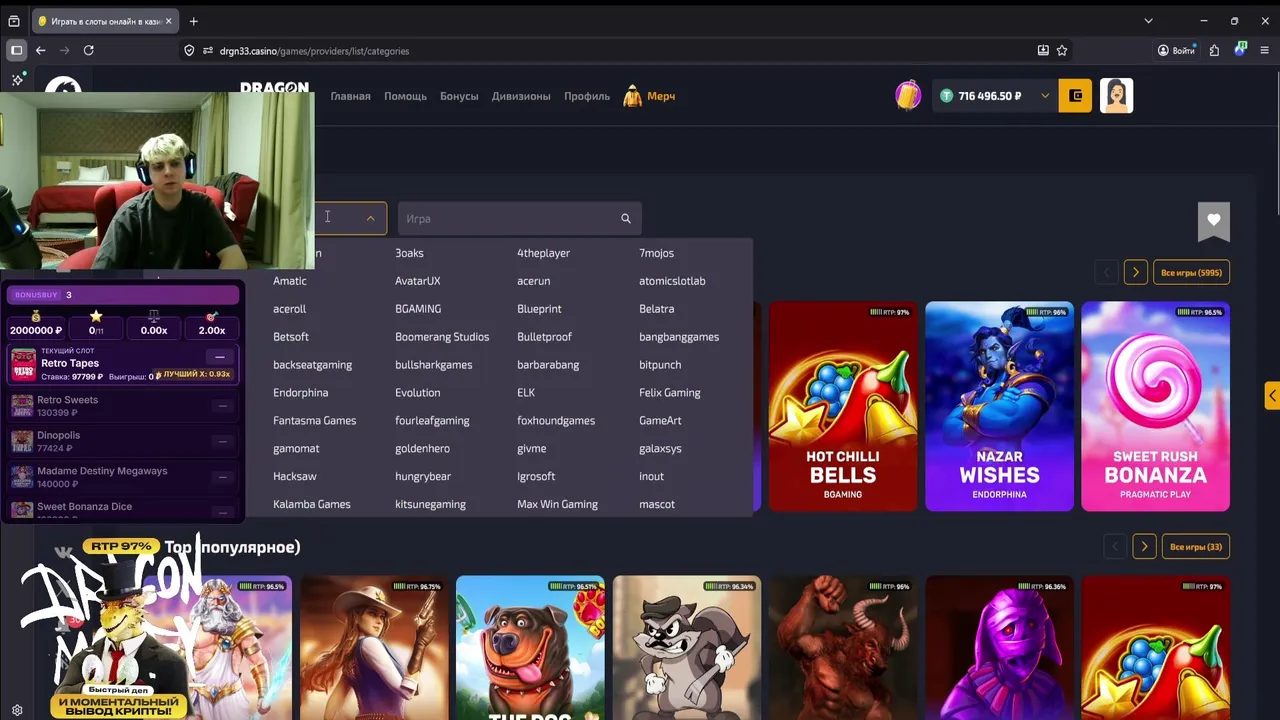Open favorites heart bookmark icon
Screen dimensions: 1280x720
coord(1214,220)
